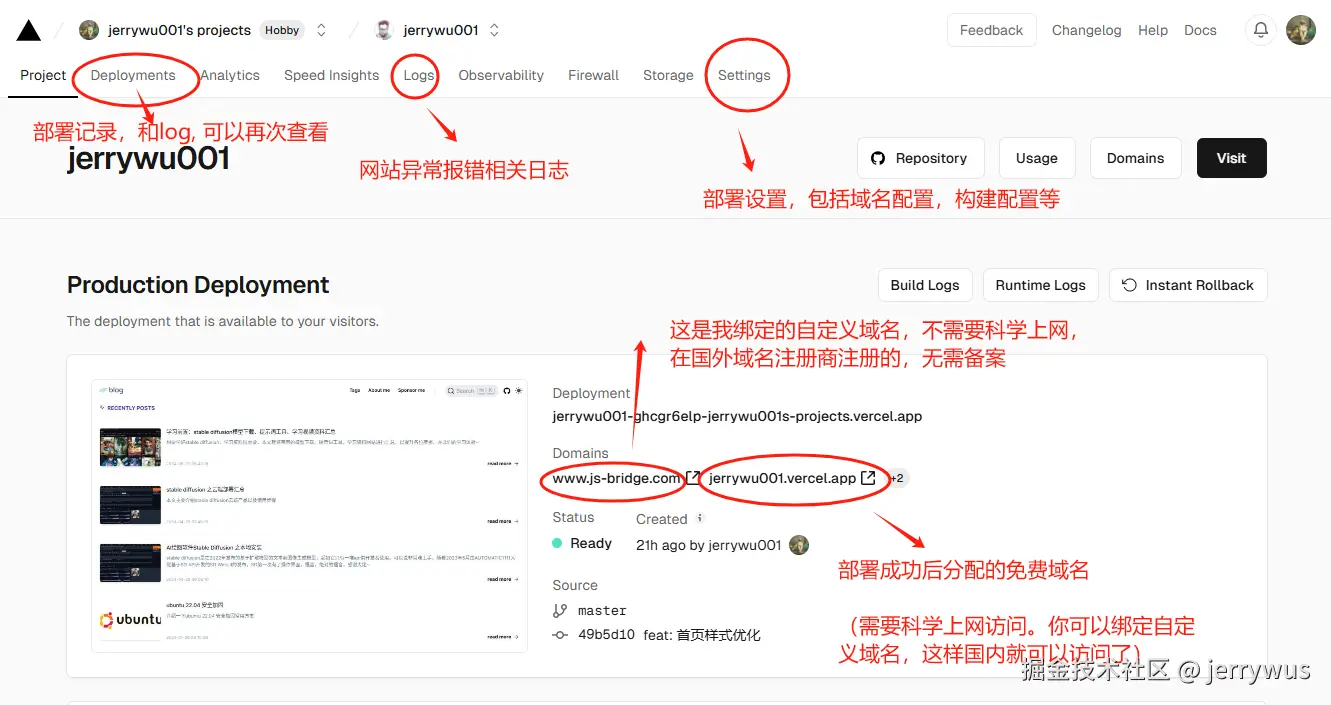Switch to the Firewall tab

593,75
